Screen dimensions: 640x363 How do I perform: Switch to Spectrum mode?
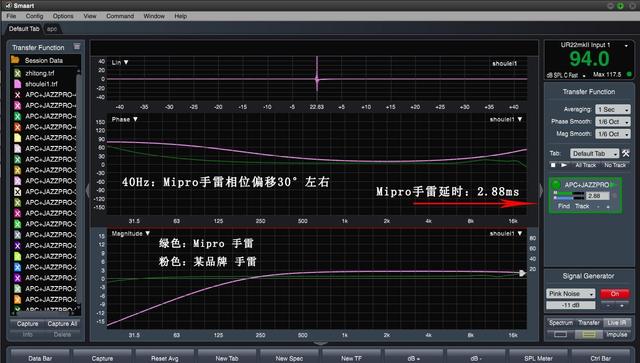pyautogui.click(x=560, y=323)
